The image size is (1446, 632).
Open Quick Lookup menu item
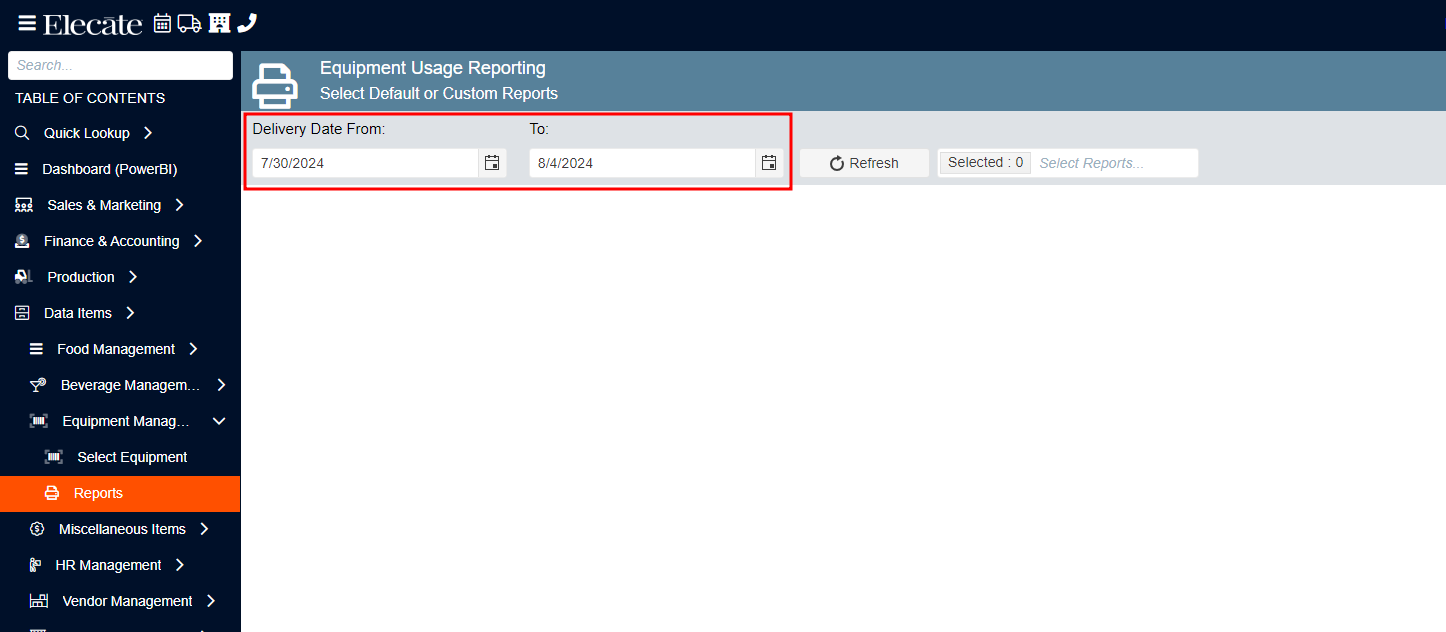click(87, 133)
